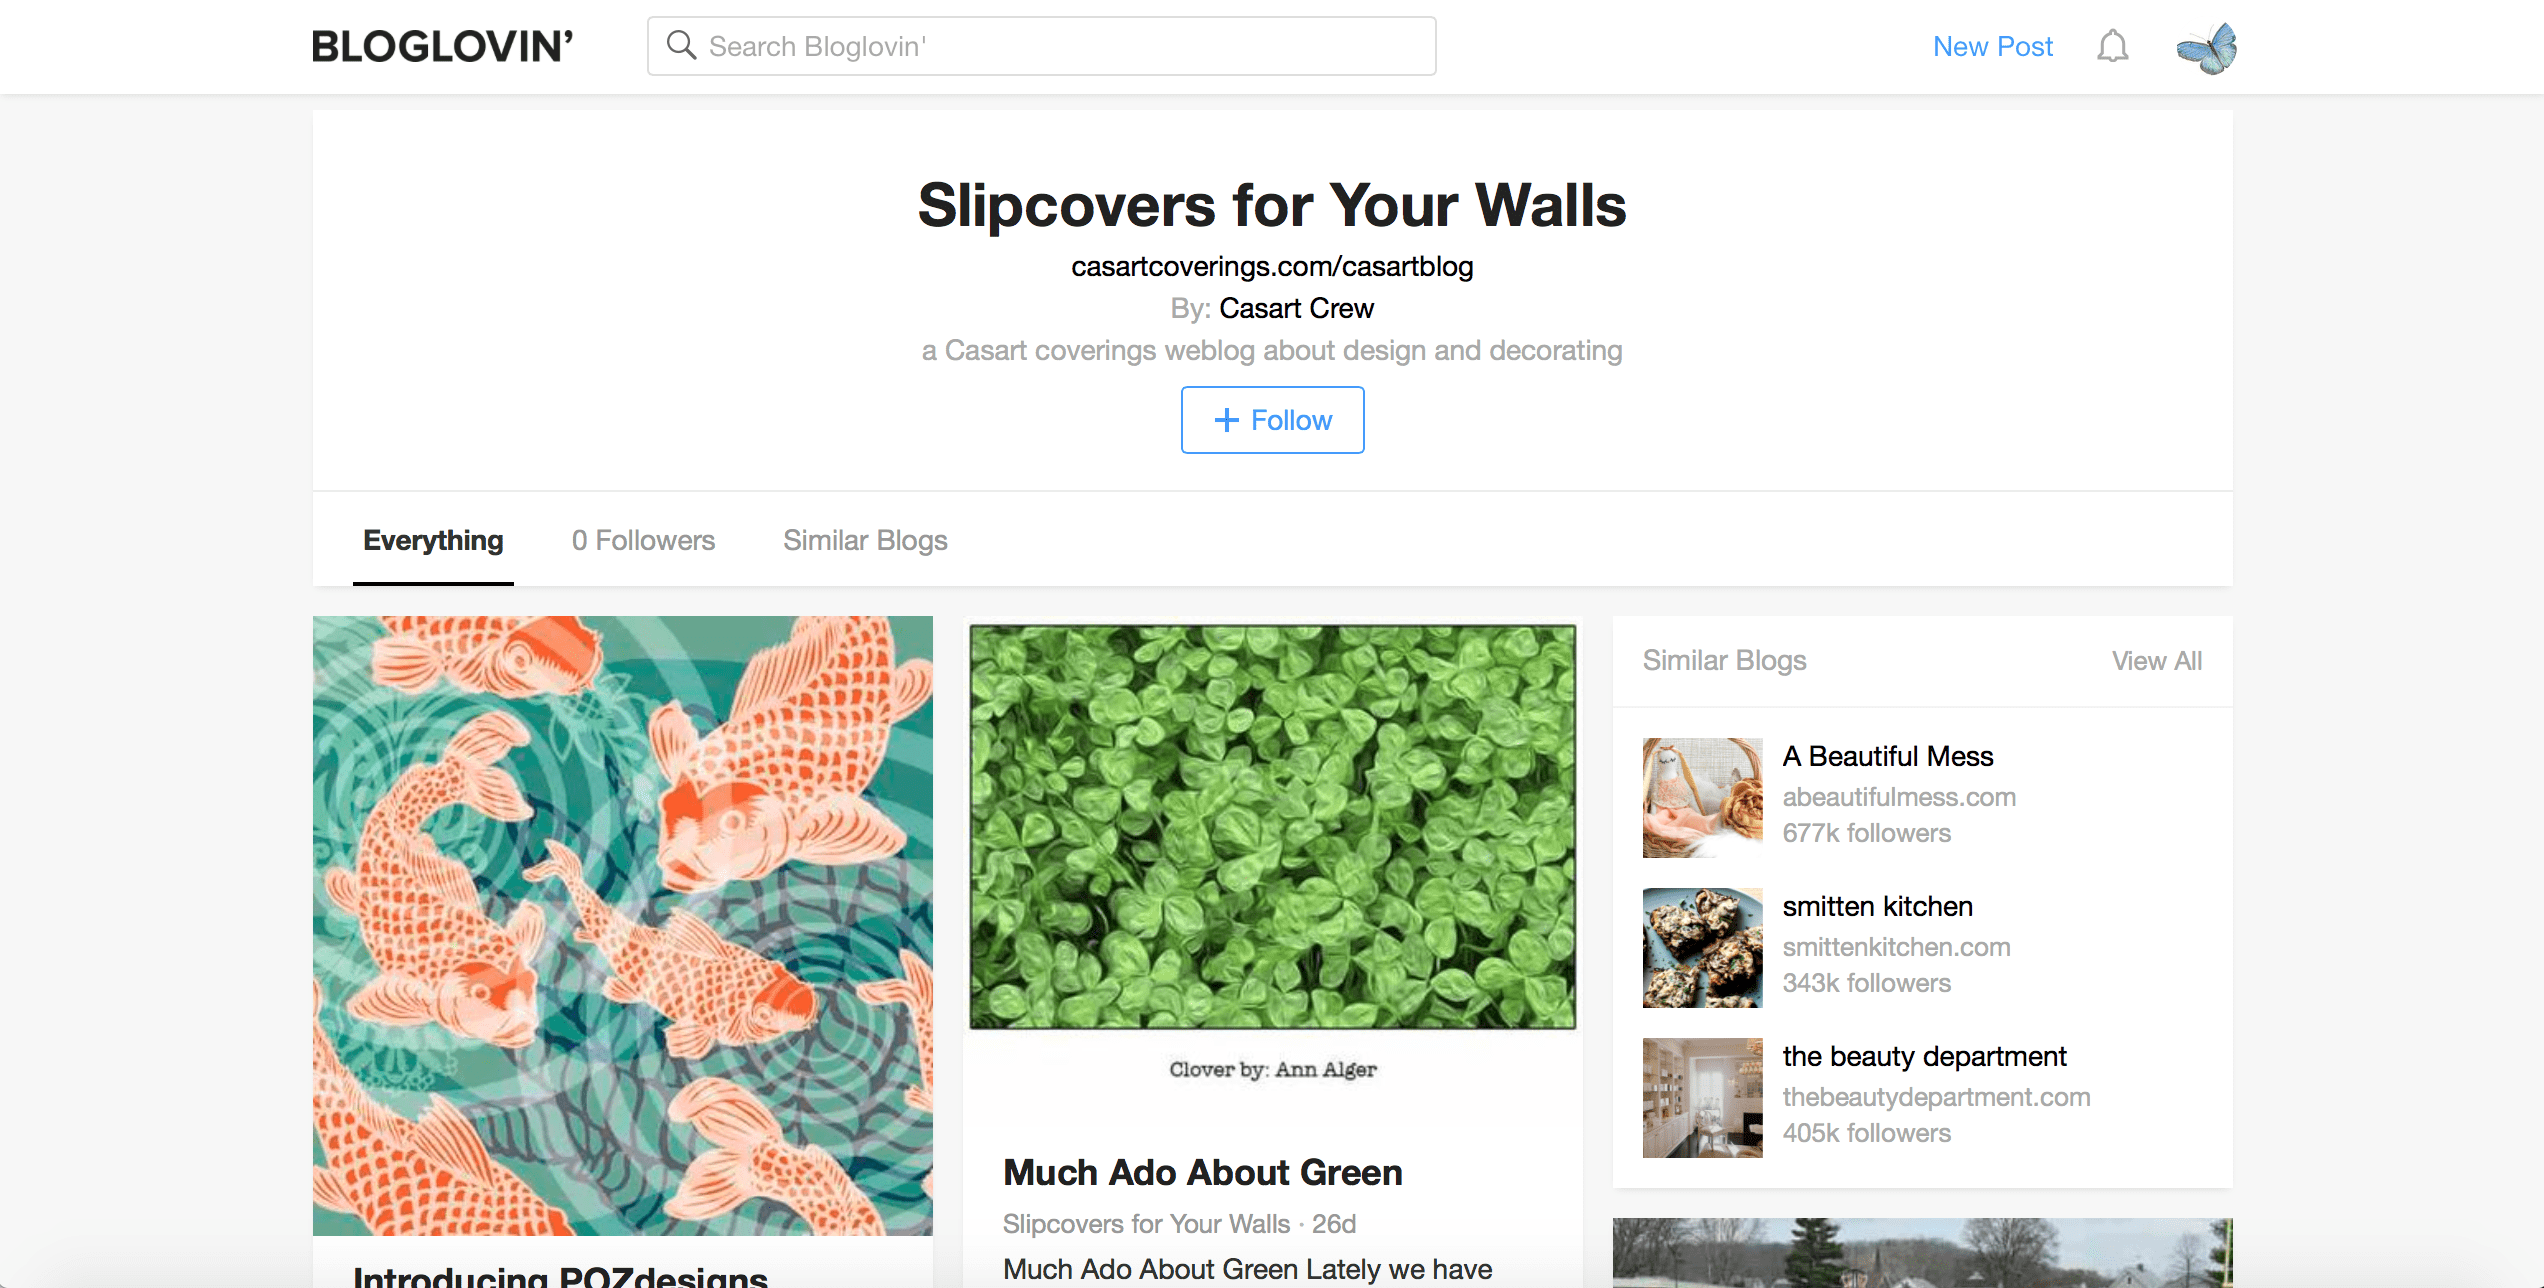Open A Beautiful Mess blog thumbnail

click(x=1701, y=797)
